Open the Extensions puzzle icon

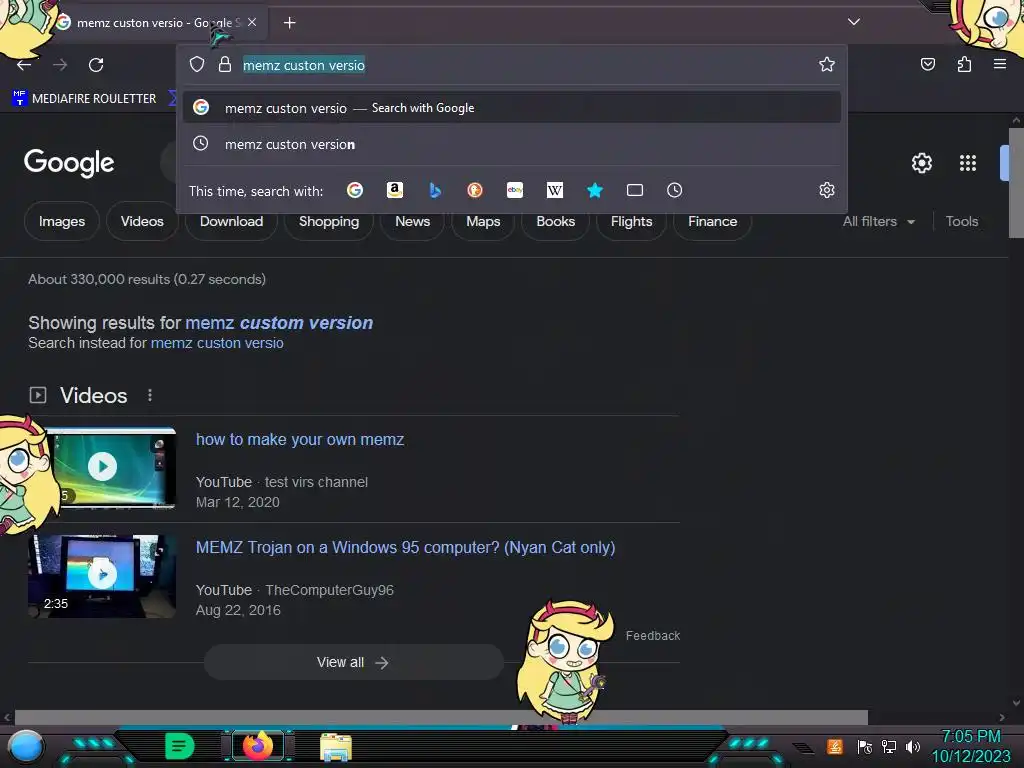pyautogui.click(x=964, y=64)
